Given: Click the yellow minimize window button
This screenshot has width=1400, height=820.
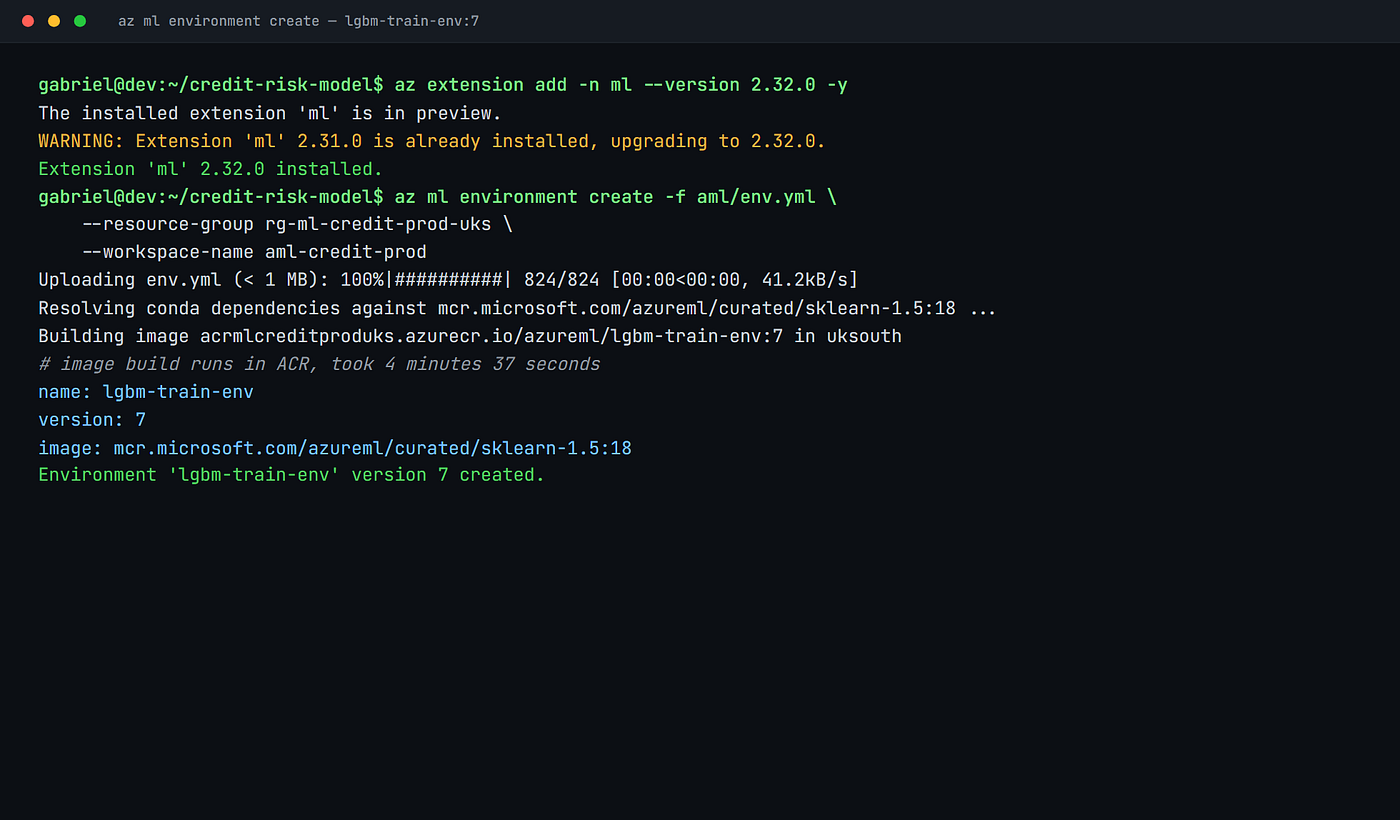Looking at the screenshot, I should [x=54, y=21].
